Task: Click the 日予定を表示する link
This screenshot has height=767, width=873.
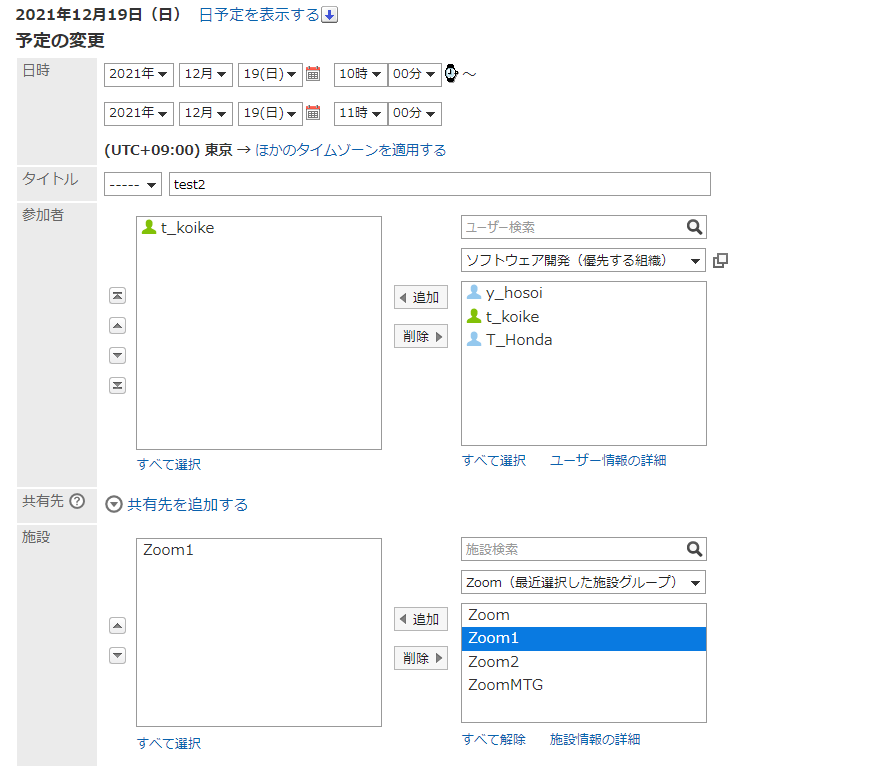Action: pos(259,14)
